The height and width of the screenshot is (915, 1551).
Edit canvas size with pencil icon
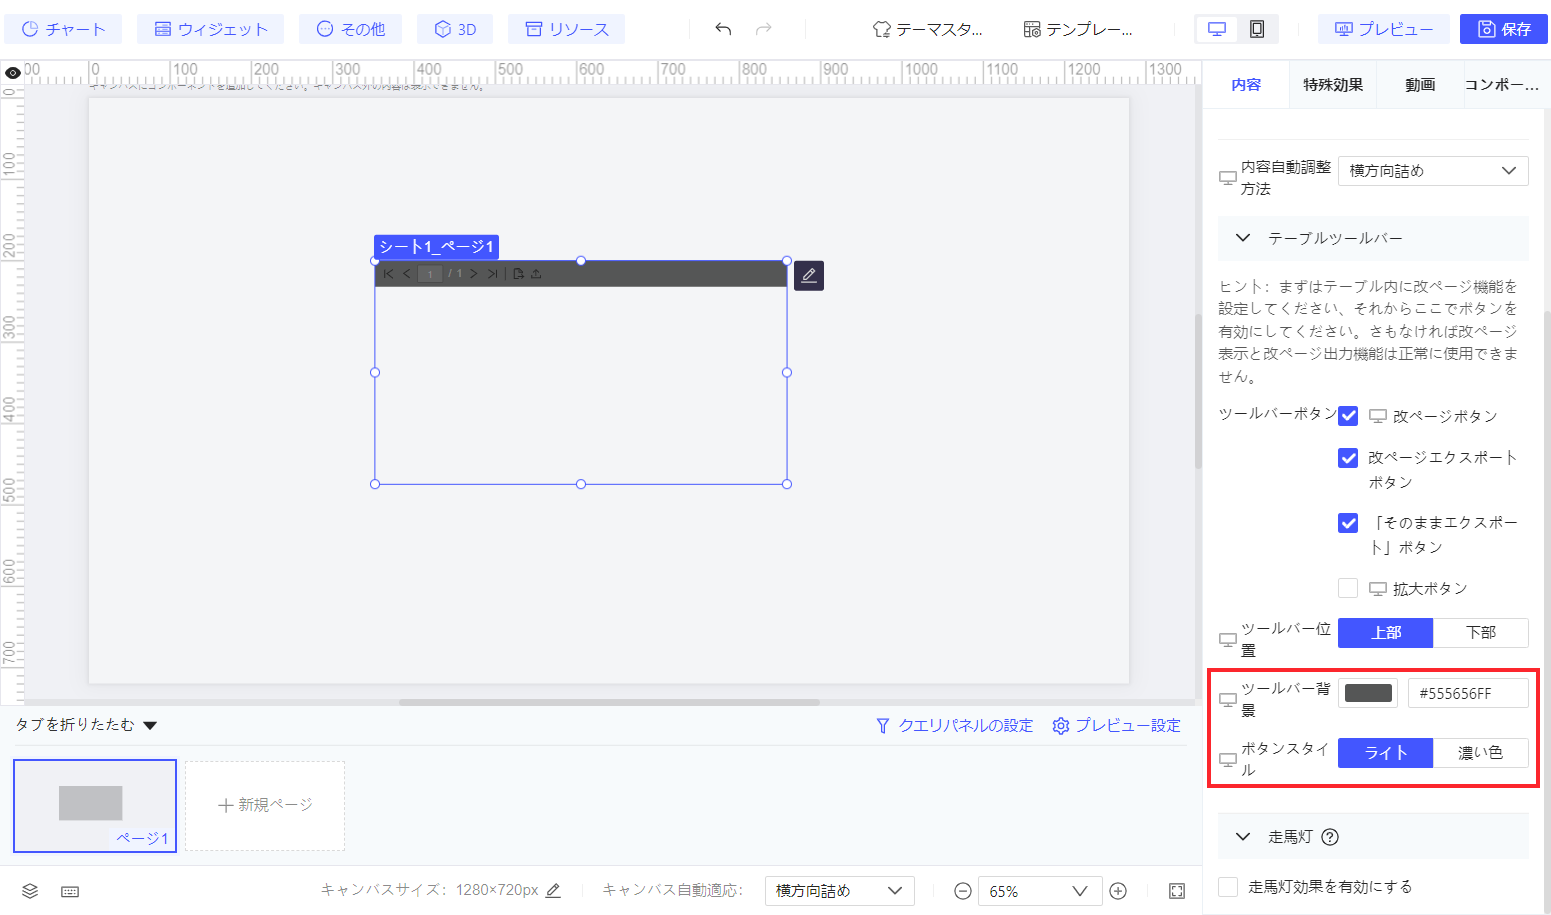[553, 890]
